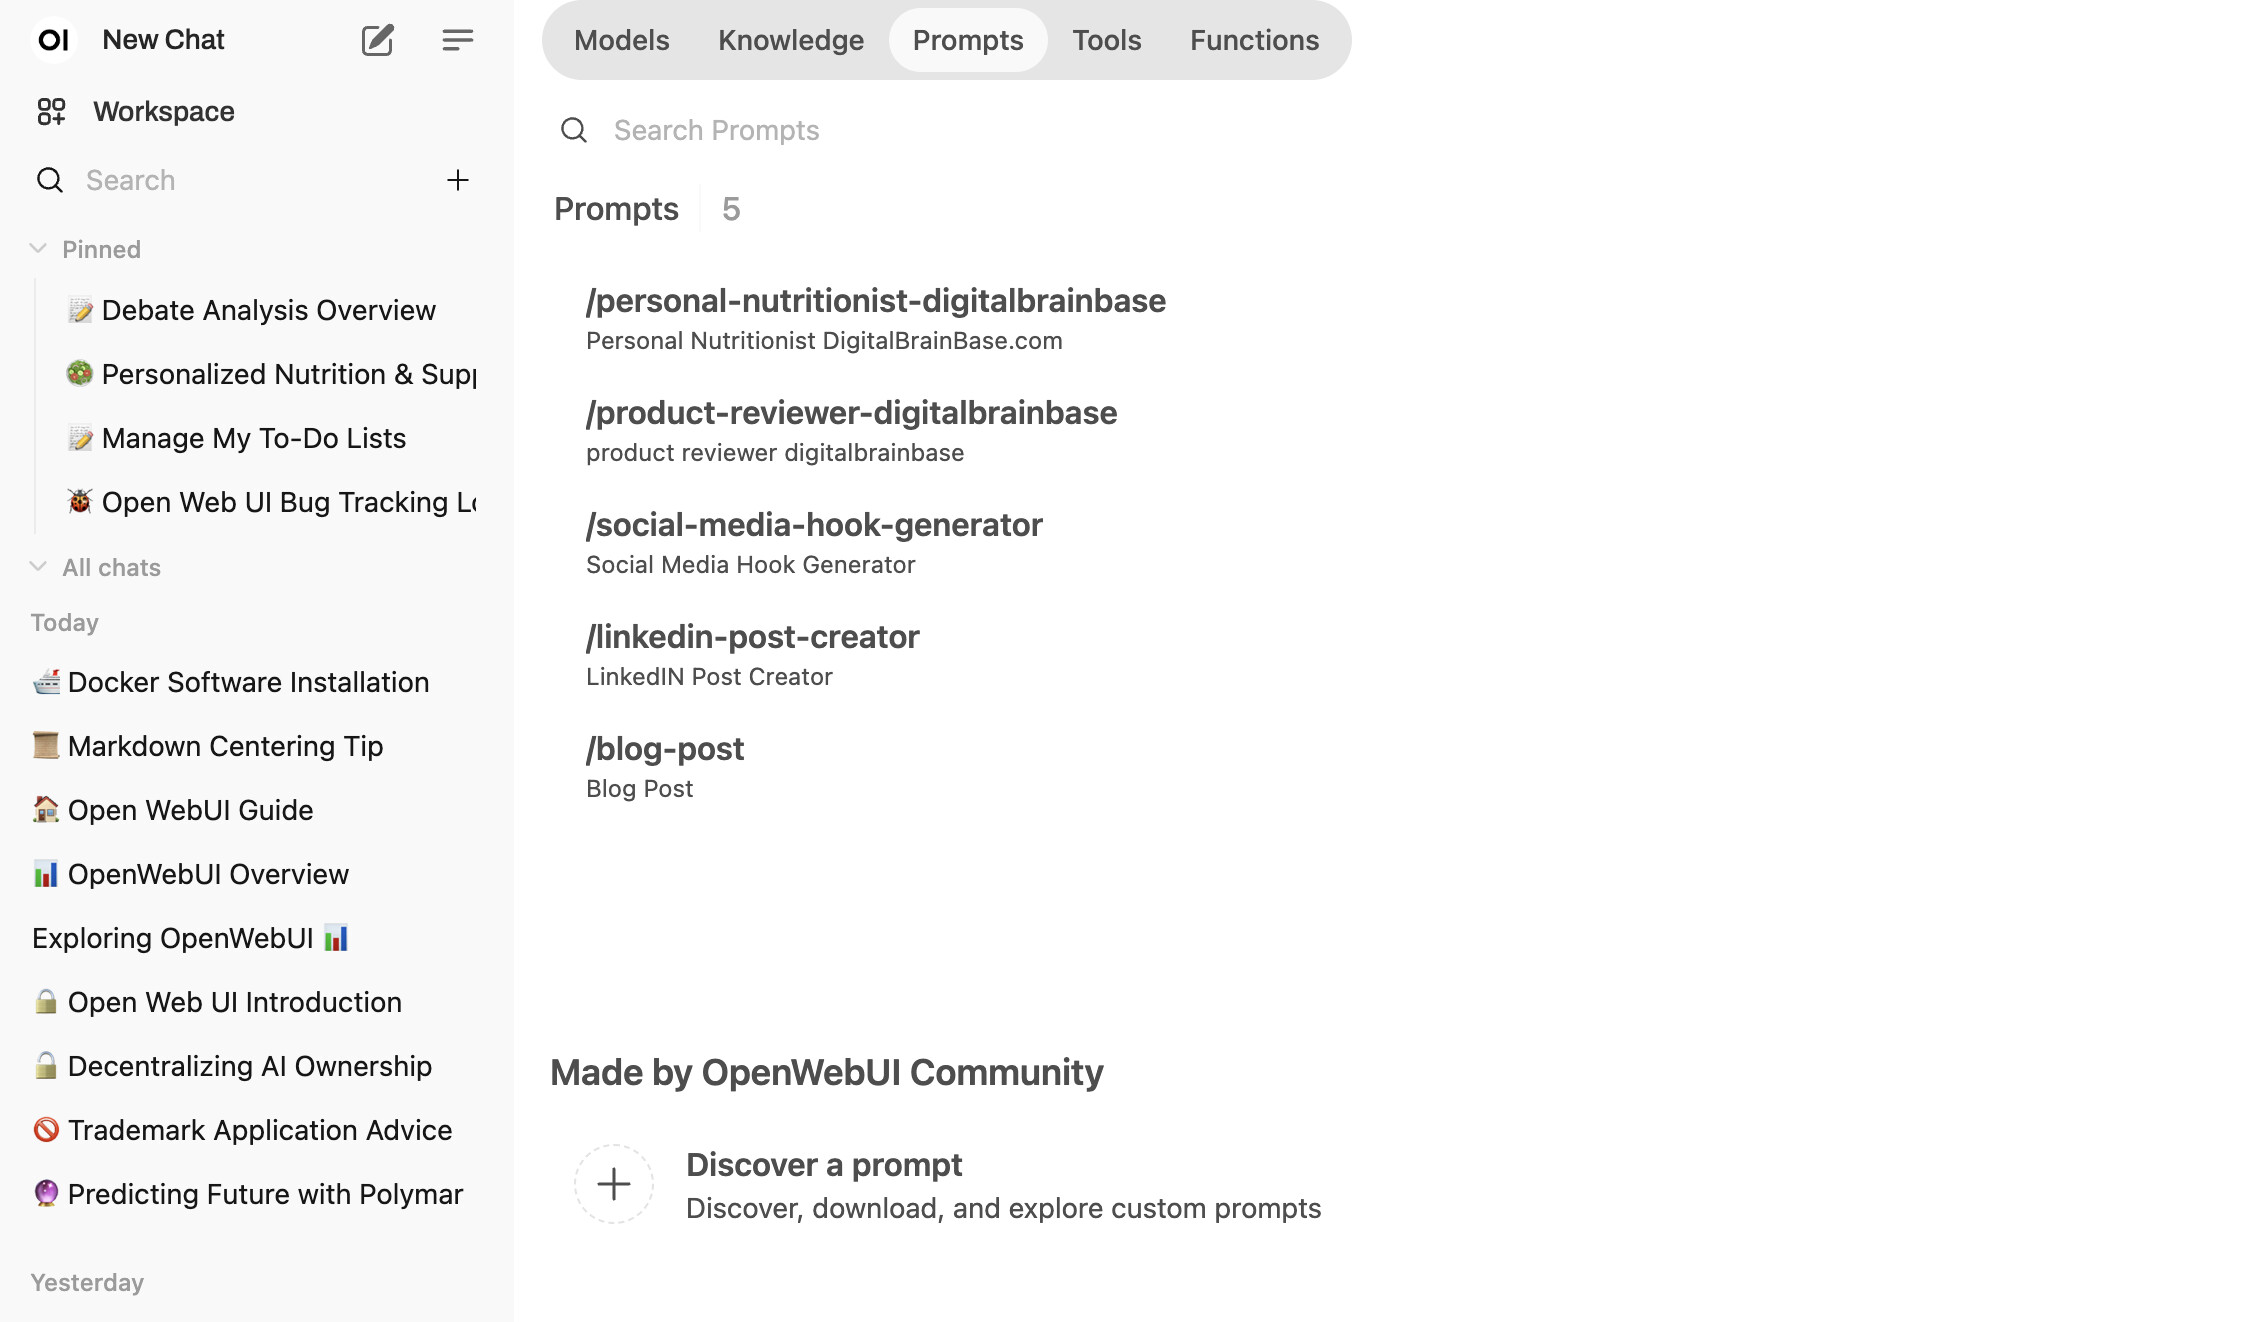This screenshot has height=1322, width=2258.
Task: Open pinned chat Personalized Nutrition & Supp
Action: [x=270, y=374]
